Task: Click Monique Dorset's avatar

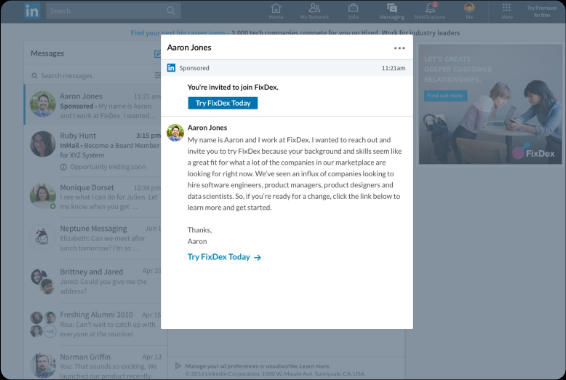Action: 43,196
